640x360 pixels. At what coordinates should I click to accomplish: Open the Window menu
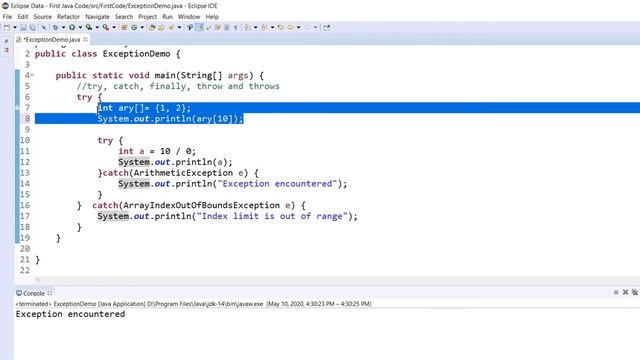point(189,17)
